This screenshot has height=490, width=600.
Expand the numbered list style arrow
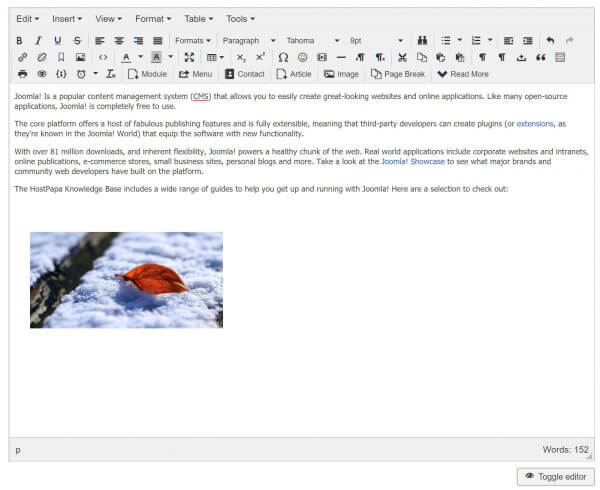pyautogui.click(x=490, y=40)
